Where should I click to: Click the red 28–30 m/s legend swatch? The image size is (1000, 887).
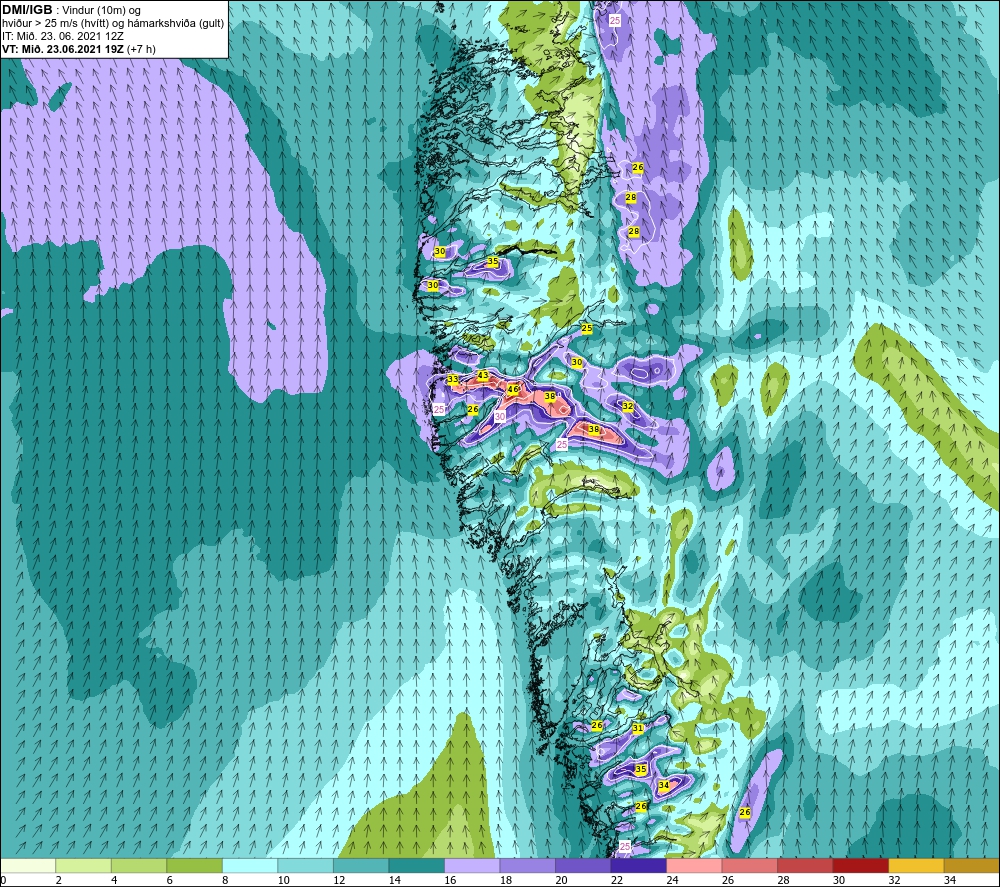pyautogui.click(x=805, y=866)
